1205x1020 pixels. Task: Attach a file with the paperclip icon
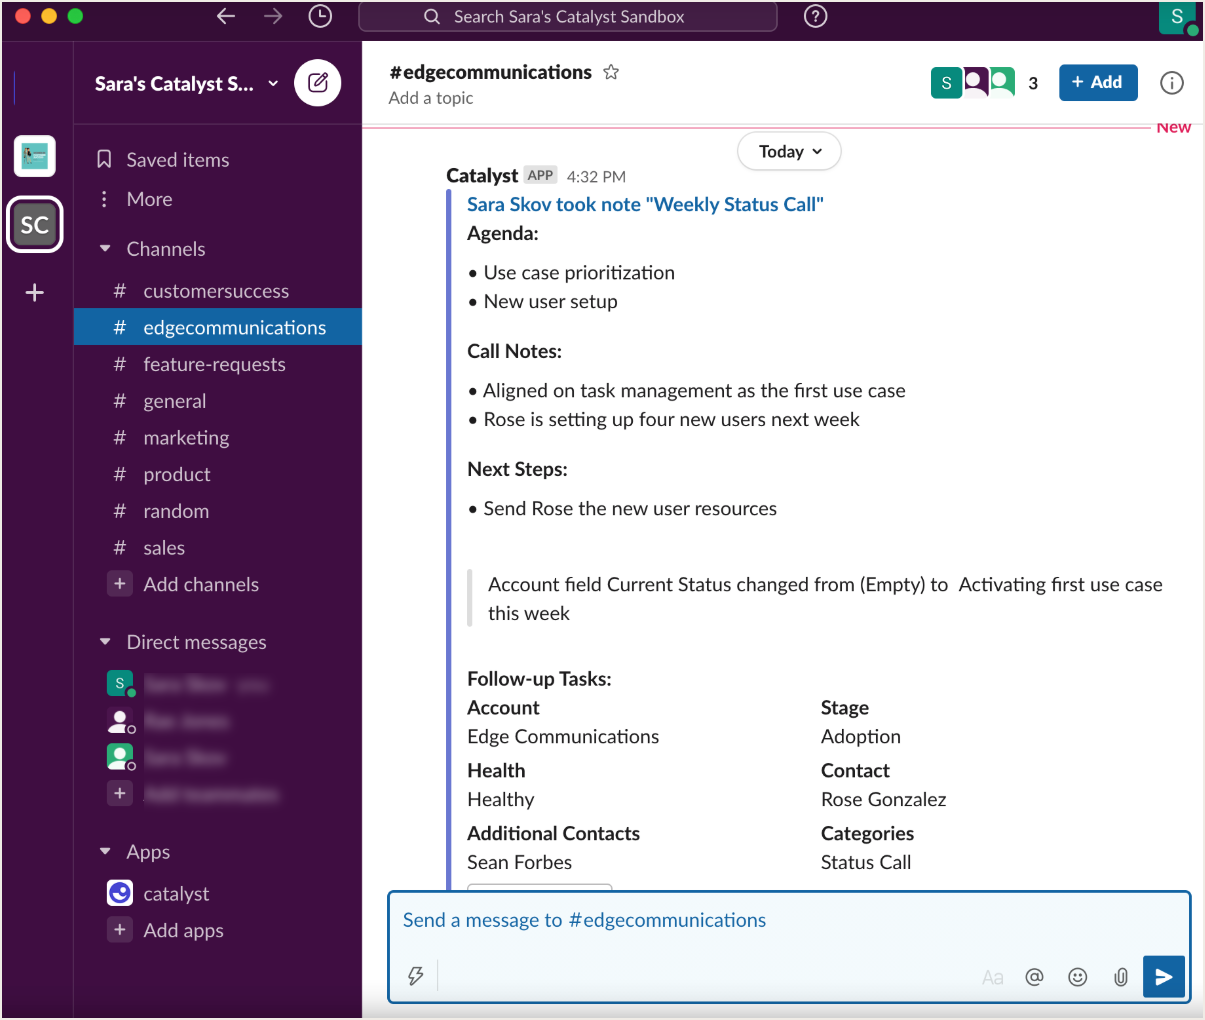coord(1121,977)
